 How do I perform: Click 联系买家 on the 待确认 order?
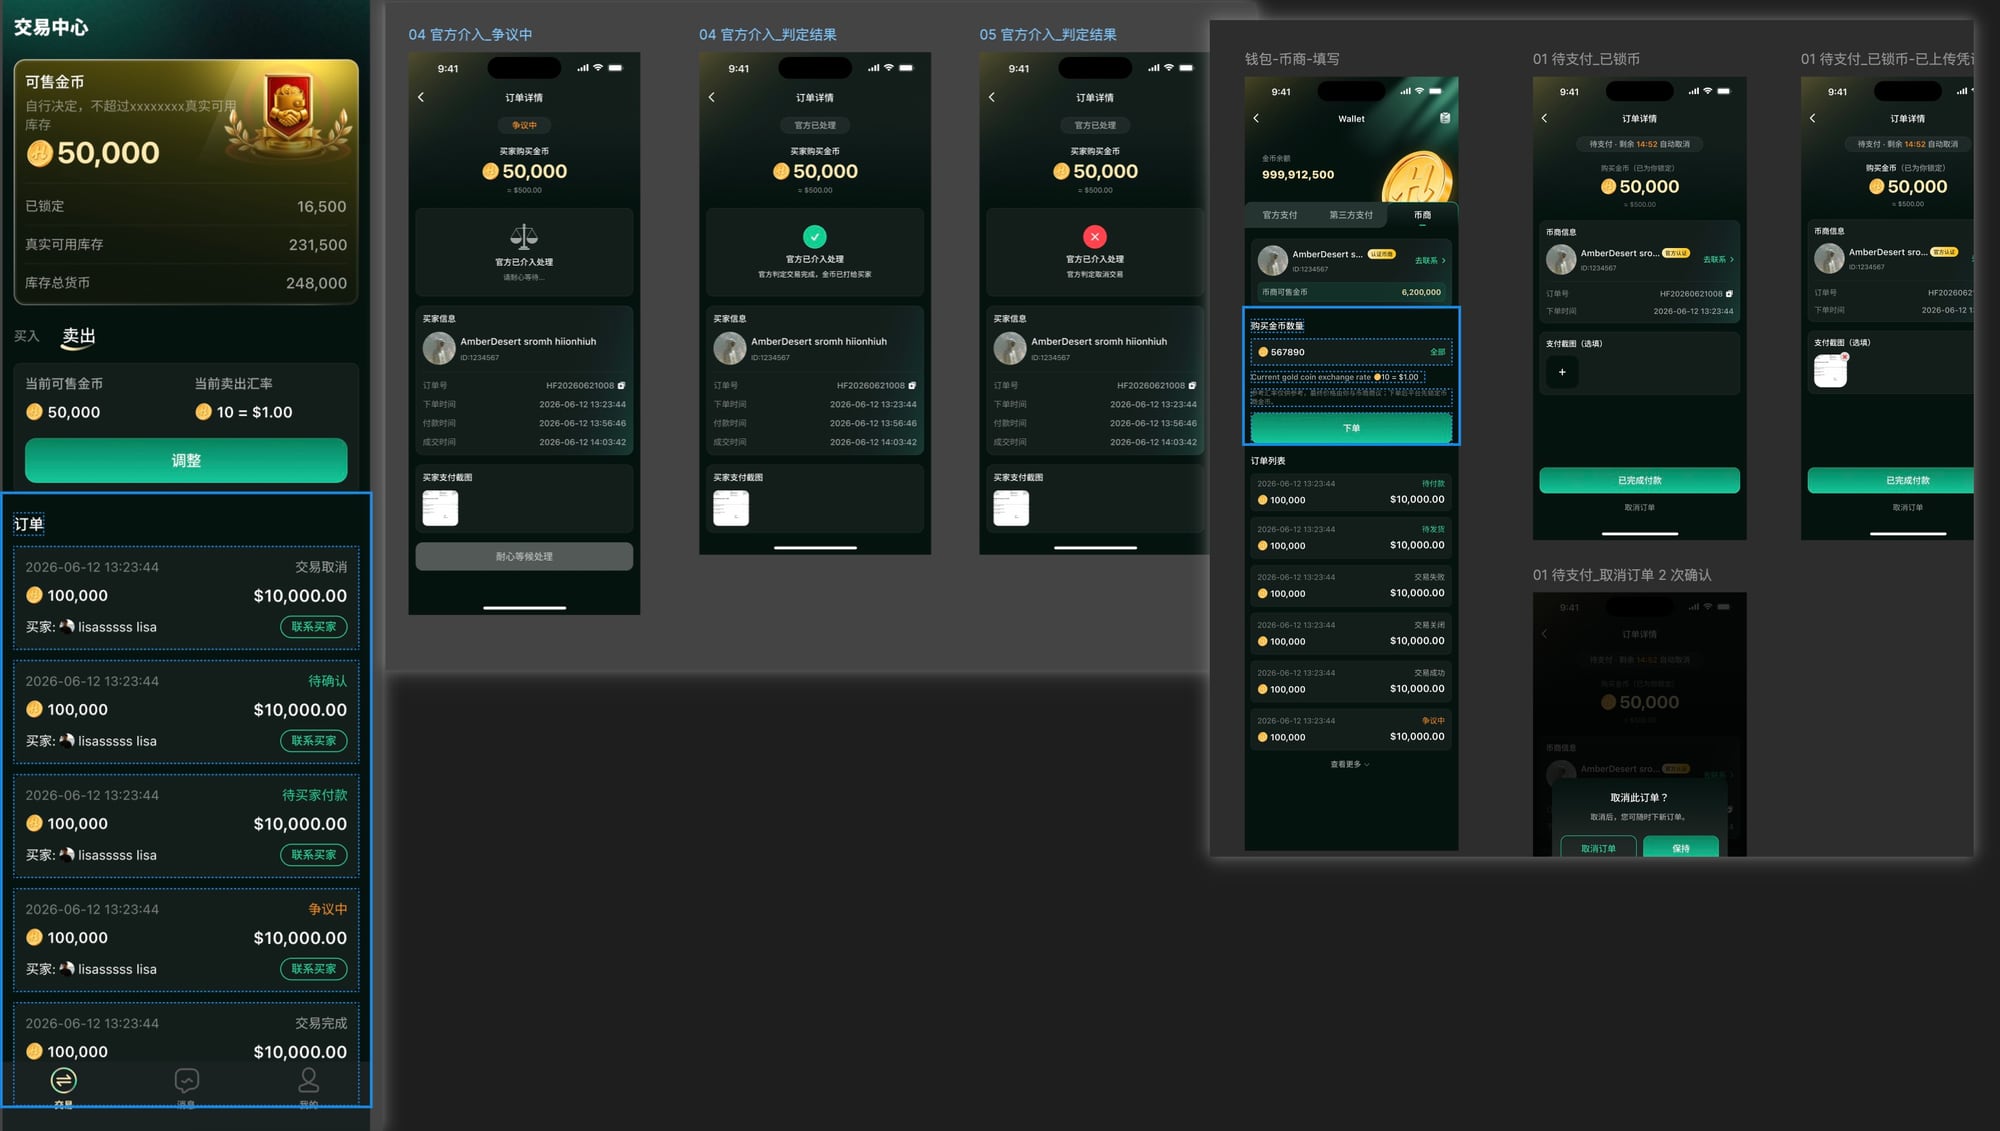point(314,741)
